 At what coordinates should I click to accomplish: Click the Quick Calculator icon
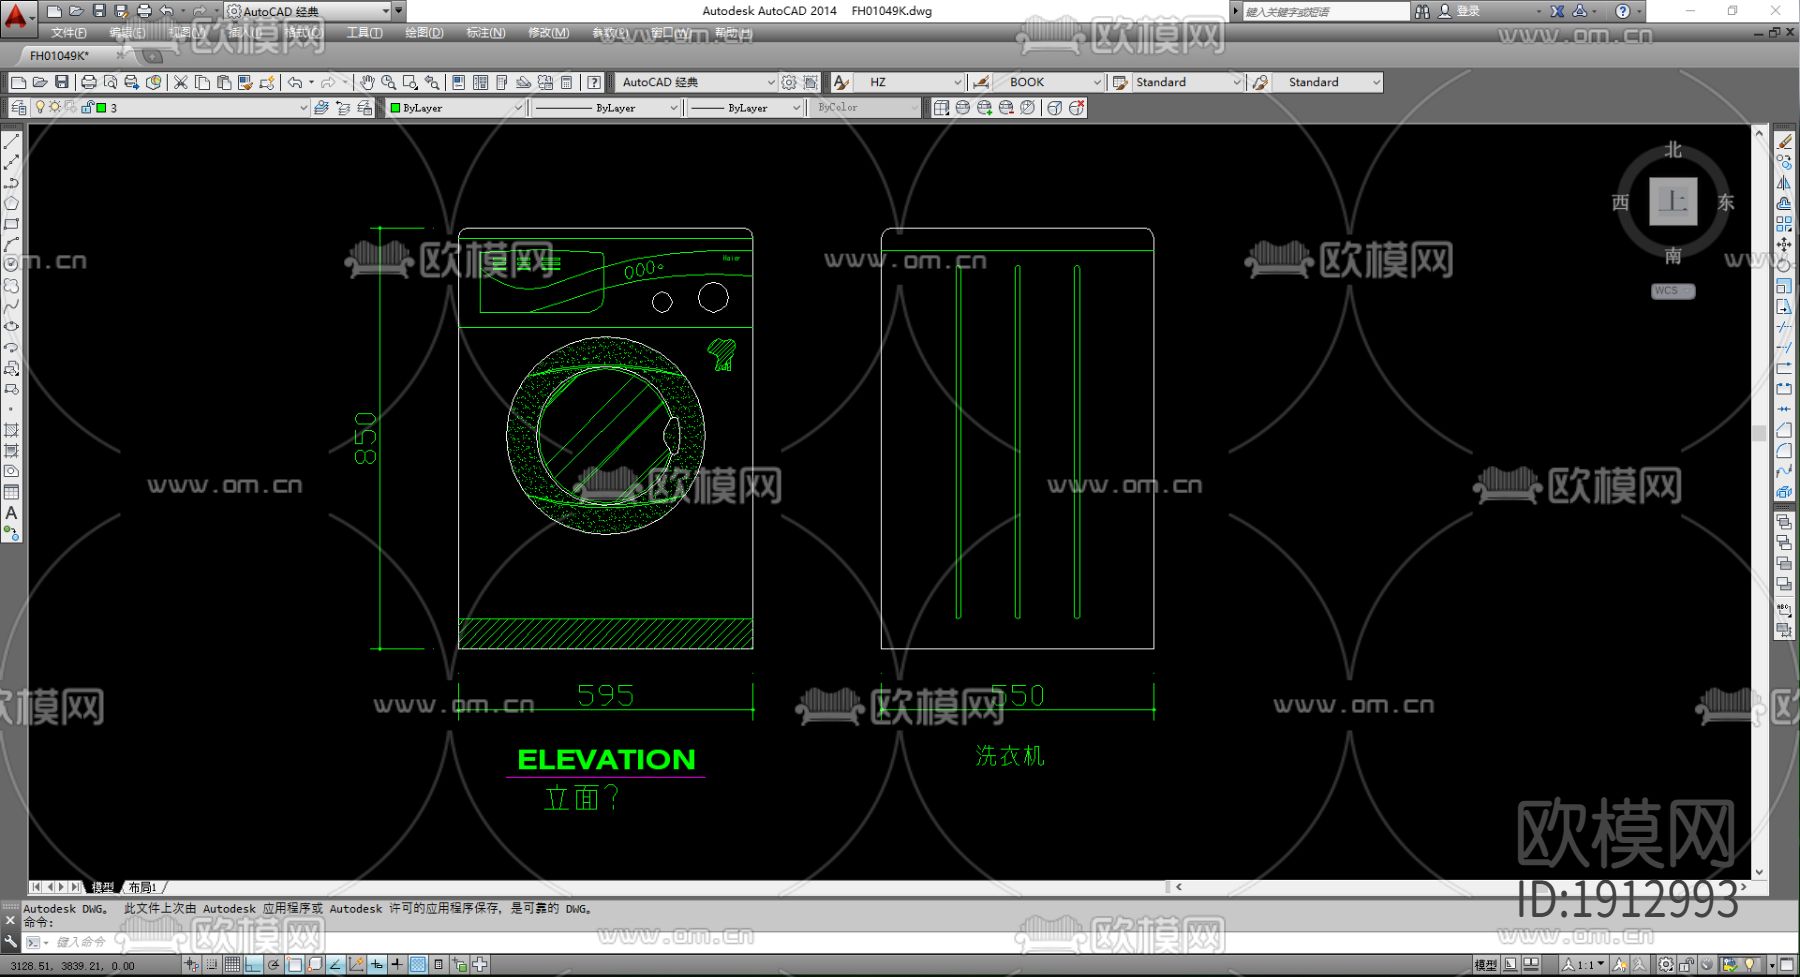coord(567,82)
